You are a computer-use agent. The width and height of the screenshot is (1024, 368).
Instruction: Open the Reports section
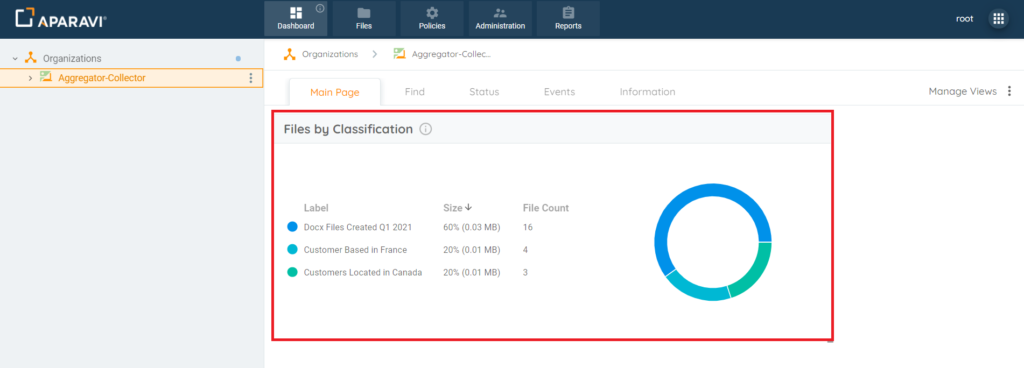coord(568,19)
